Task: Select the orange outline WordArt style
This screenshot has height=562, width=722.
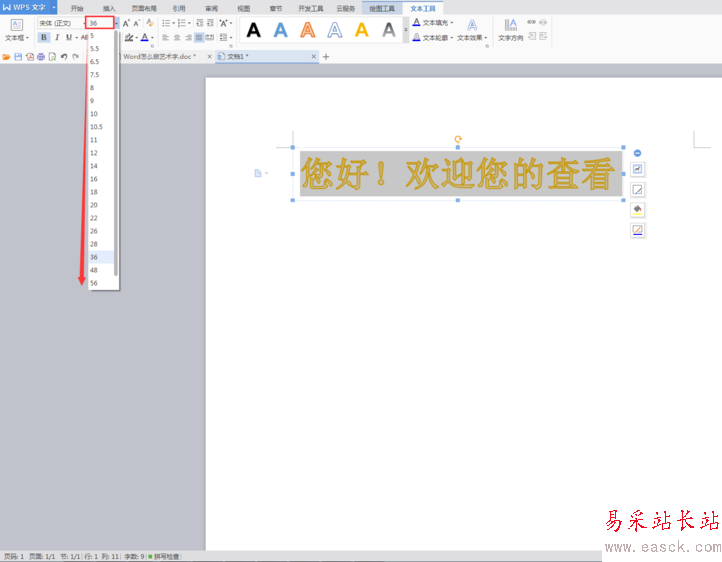Action: [x=308, y=30]
